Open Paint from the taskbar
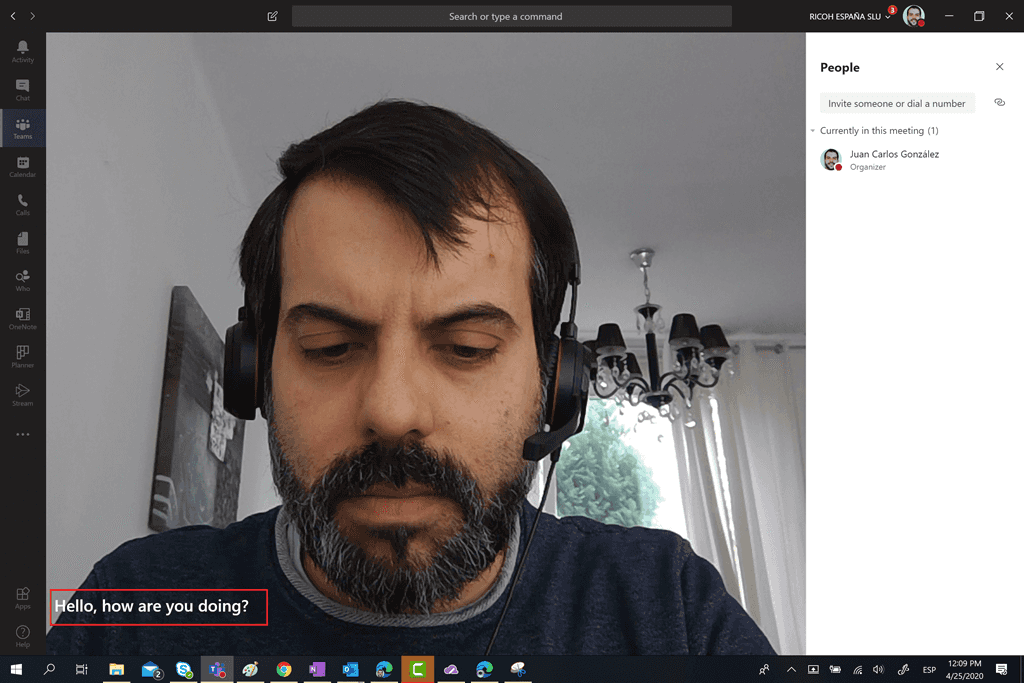The height and width of the screenshot is (683, 1024). click(x=250, y=669)
